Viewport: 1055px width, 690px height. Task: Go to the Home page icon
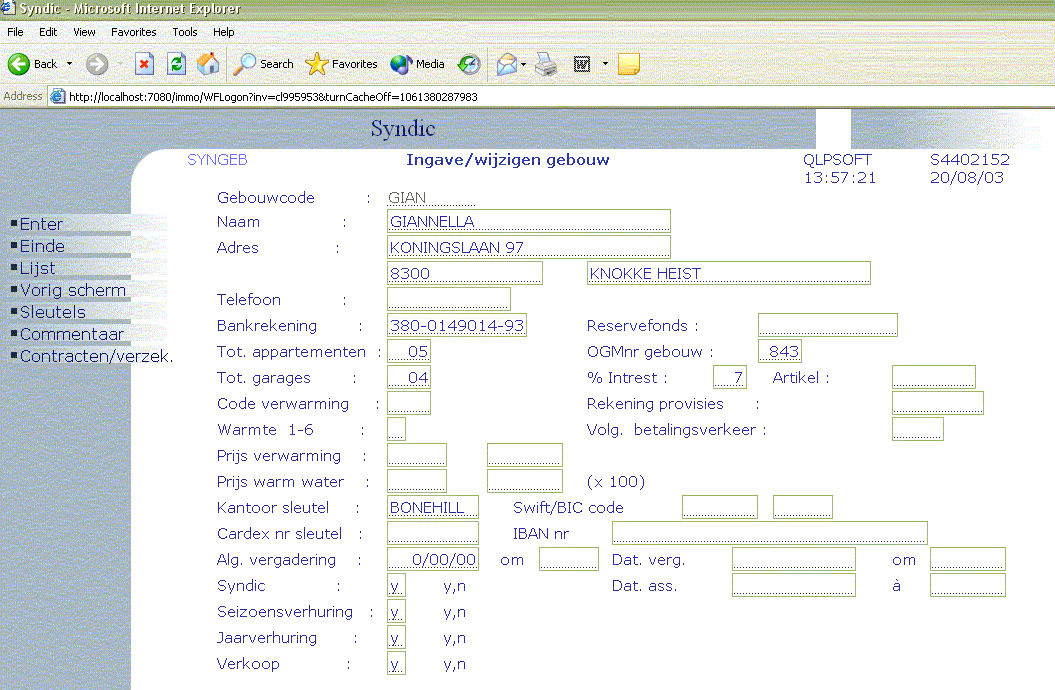click(209, 64)
